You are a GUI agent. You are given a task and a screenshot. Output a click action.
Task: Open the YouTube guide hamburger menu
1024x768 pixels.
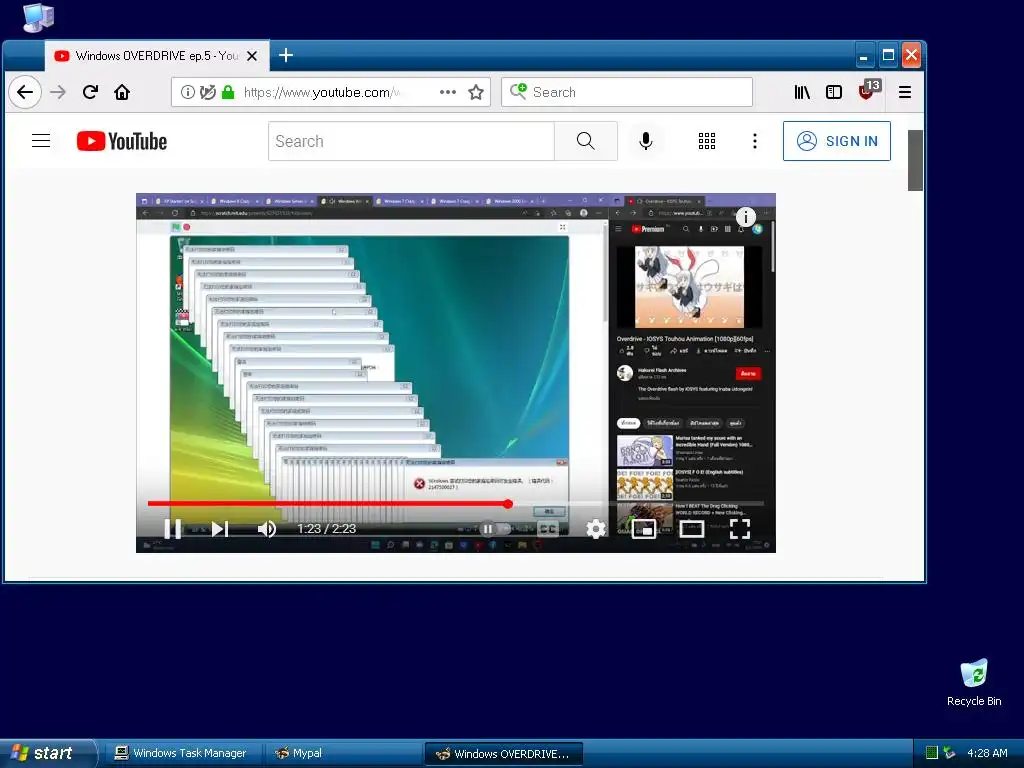click(x=41, y=141)
